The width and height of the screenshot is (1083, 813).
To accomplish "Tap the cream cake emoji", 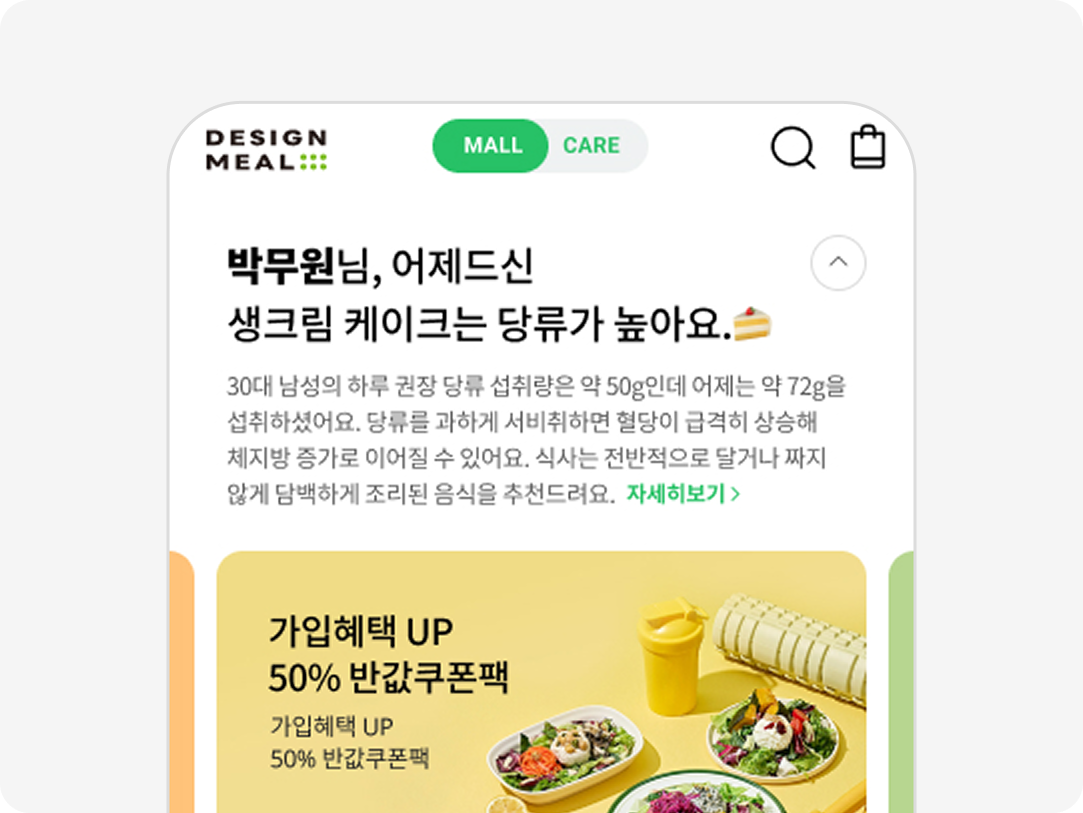I will (x=751, y=323).
